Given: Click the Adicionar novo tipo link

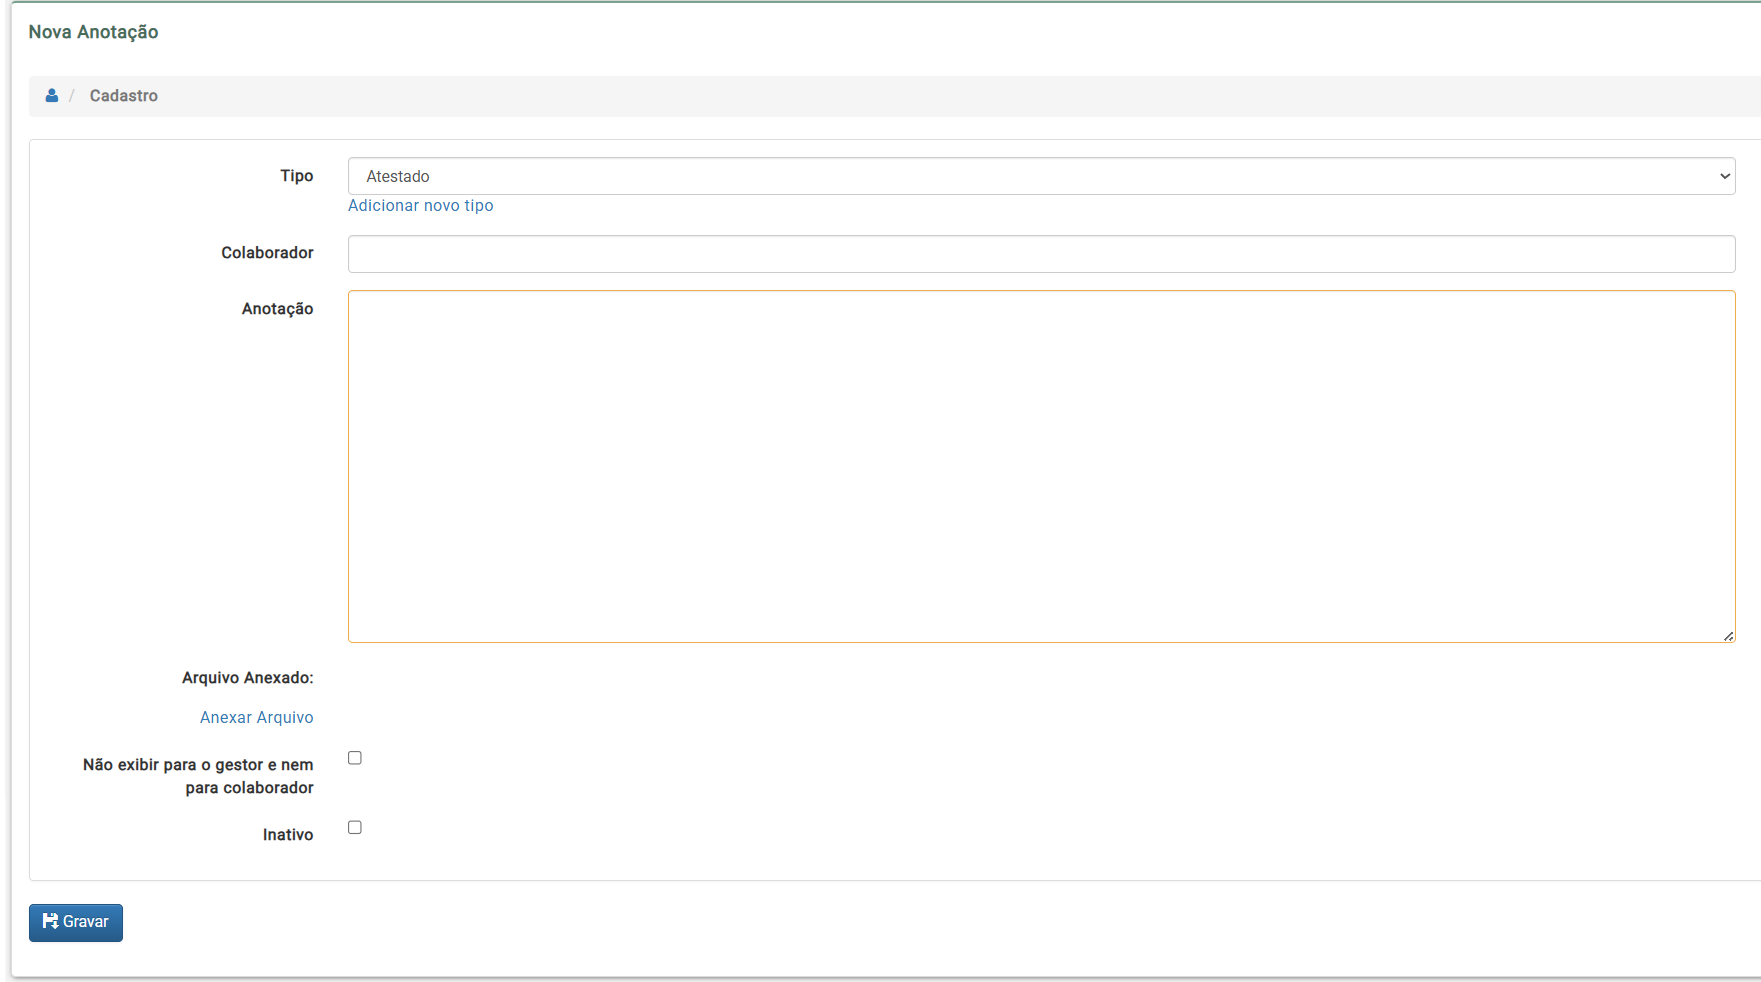Looking at the screenshot, I should click(420, 205).
